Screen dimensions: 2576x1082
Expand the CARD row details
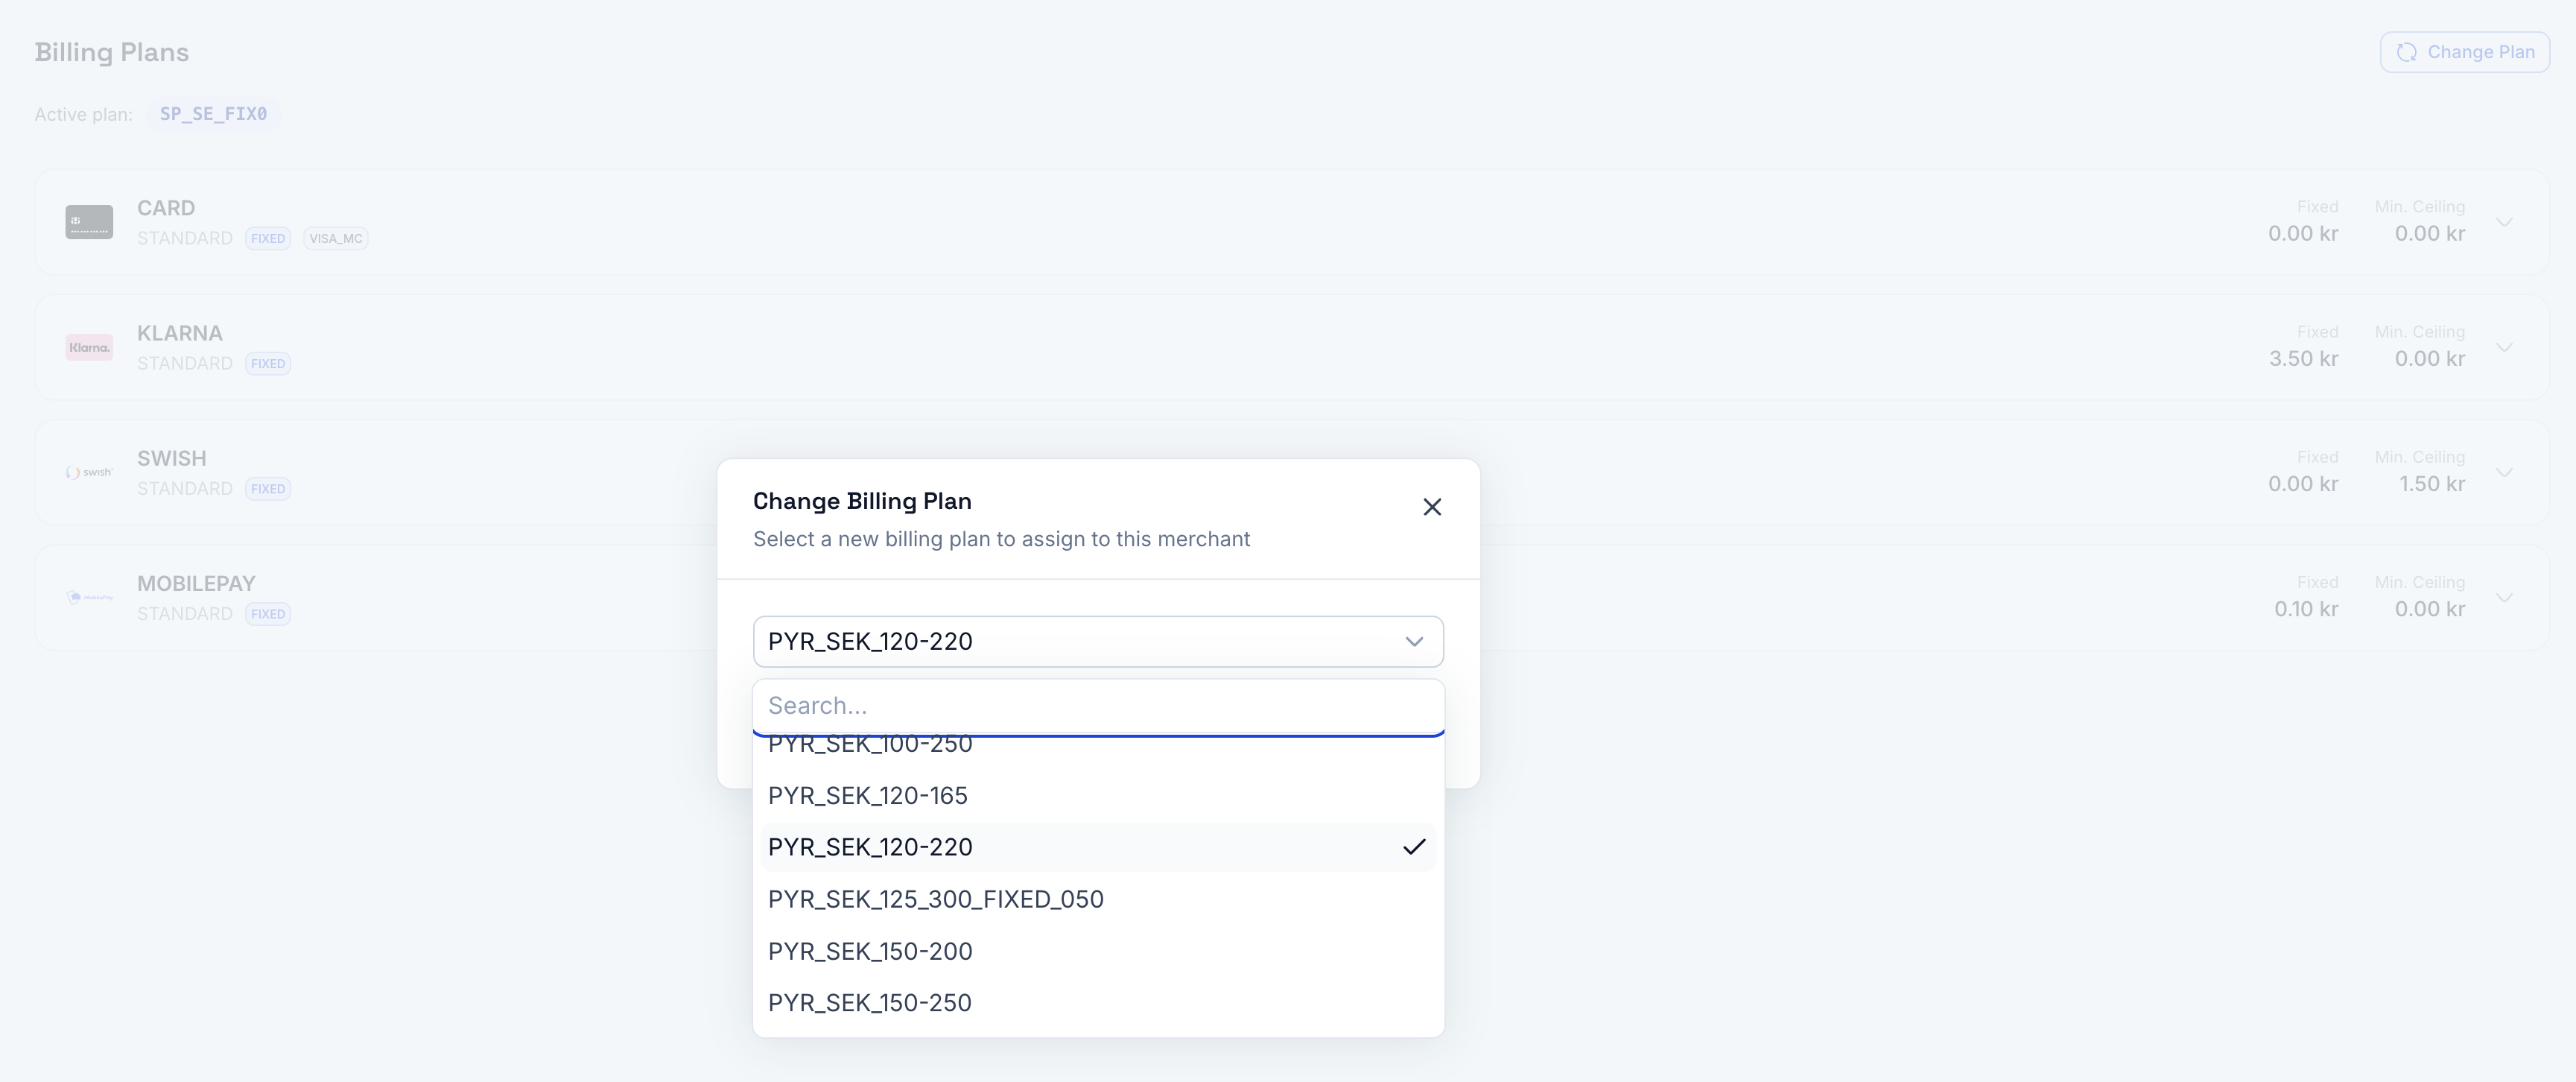(x=2505, y=222)
